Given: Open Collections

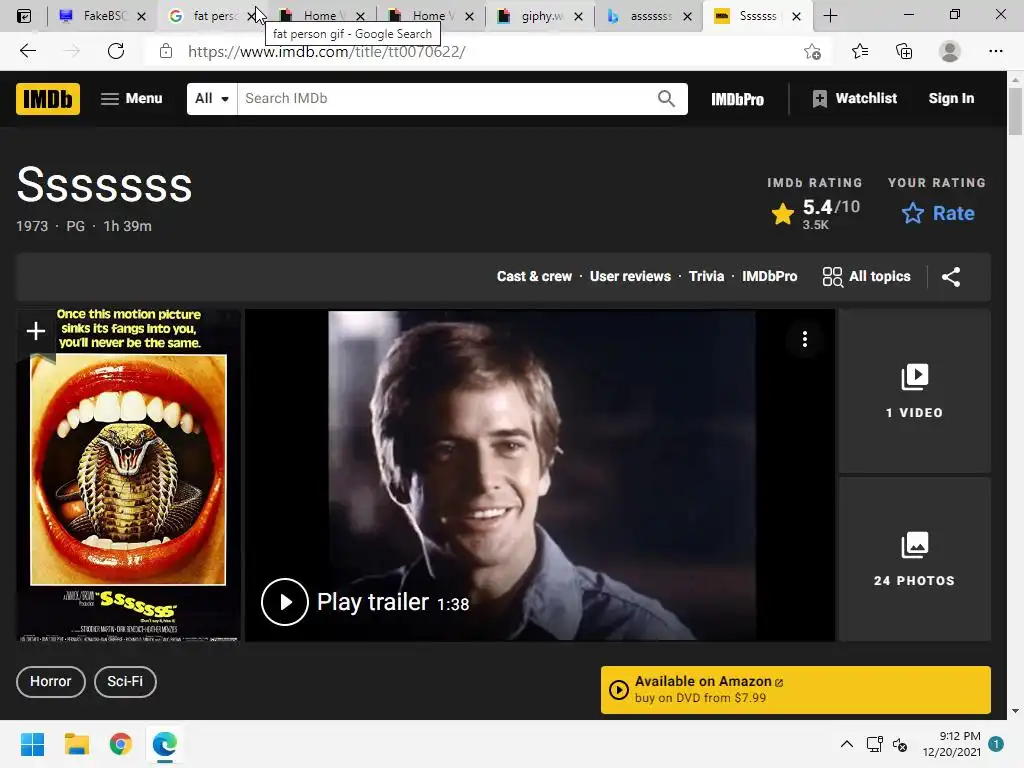Looking at the screenshot, I should [x=904, y=51].
